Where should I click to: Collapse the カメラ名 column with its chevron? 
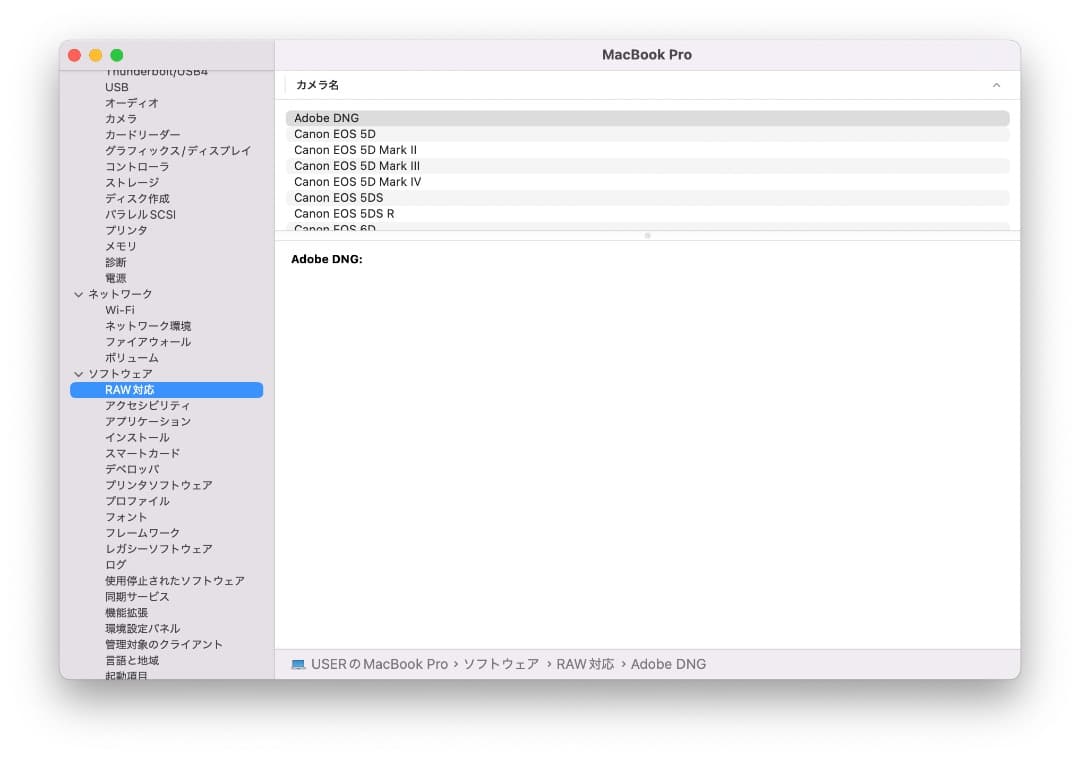pos(996,85)
